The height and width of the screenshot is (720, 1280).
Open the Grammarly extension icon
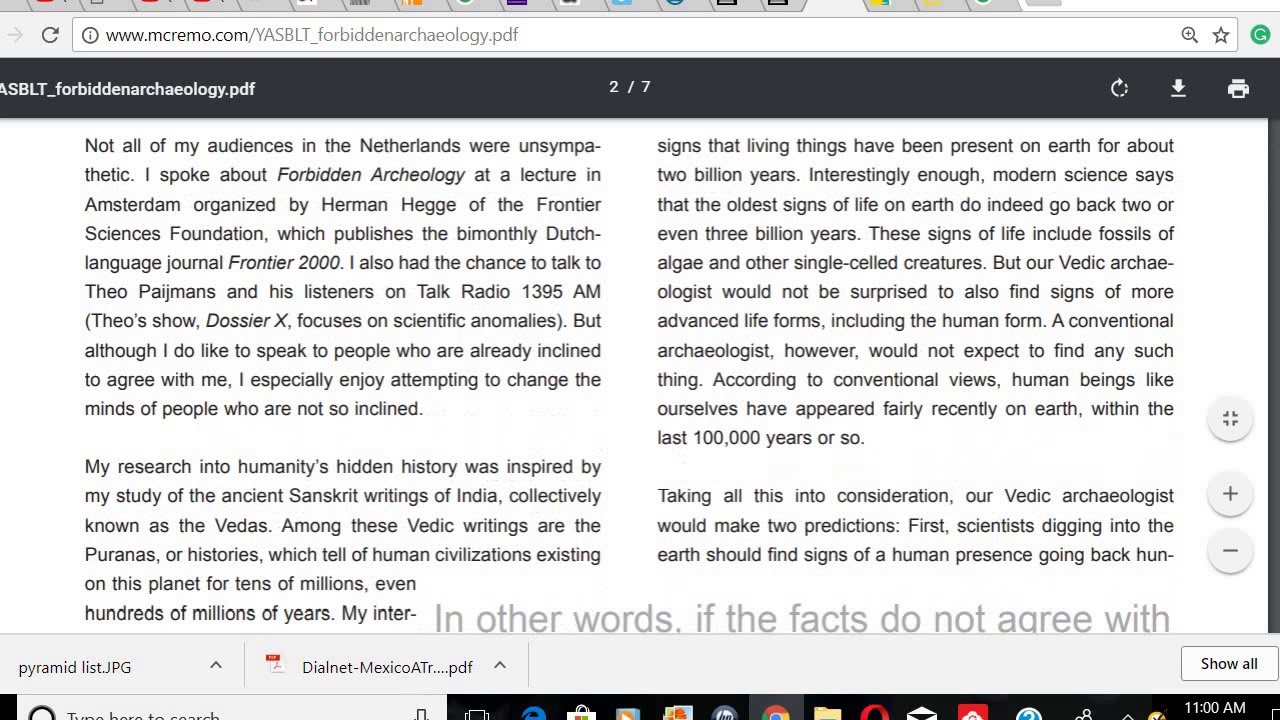[x=1259, y=35]
